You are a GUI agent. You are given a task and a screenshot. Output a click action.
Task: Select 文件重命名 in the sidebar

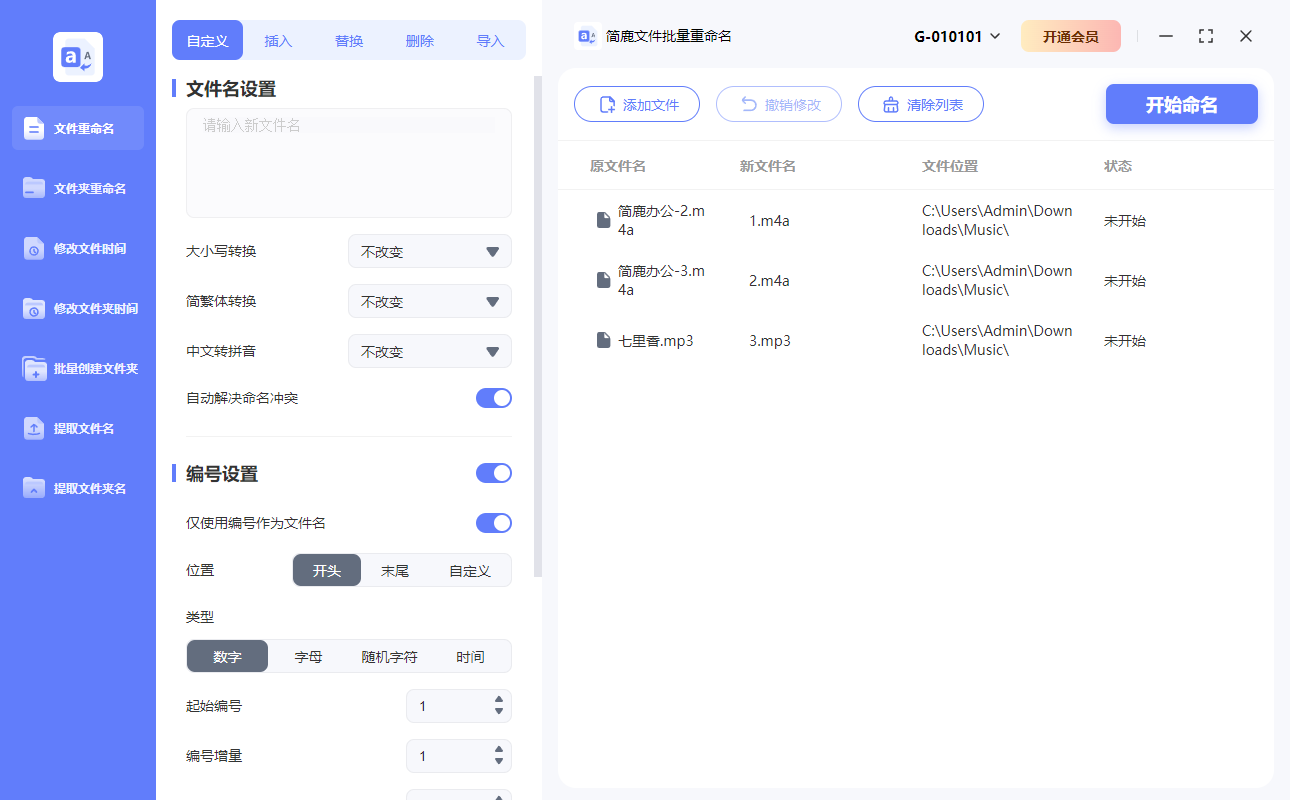(77, 128)
